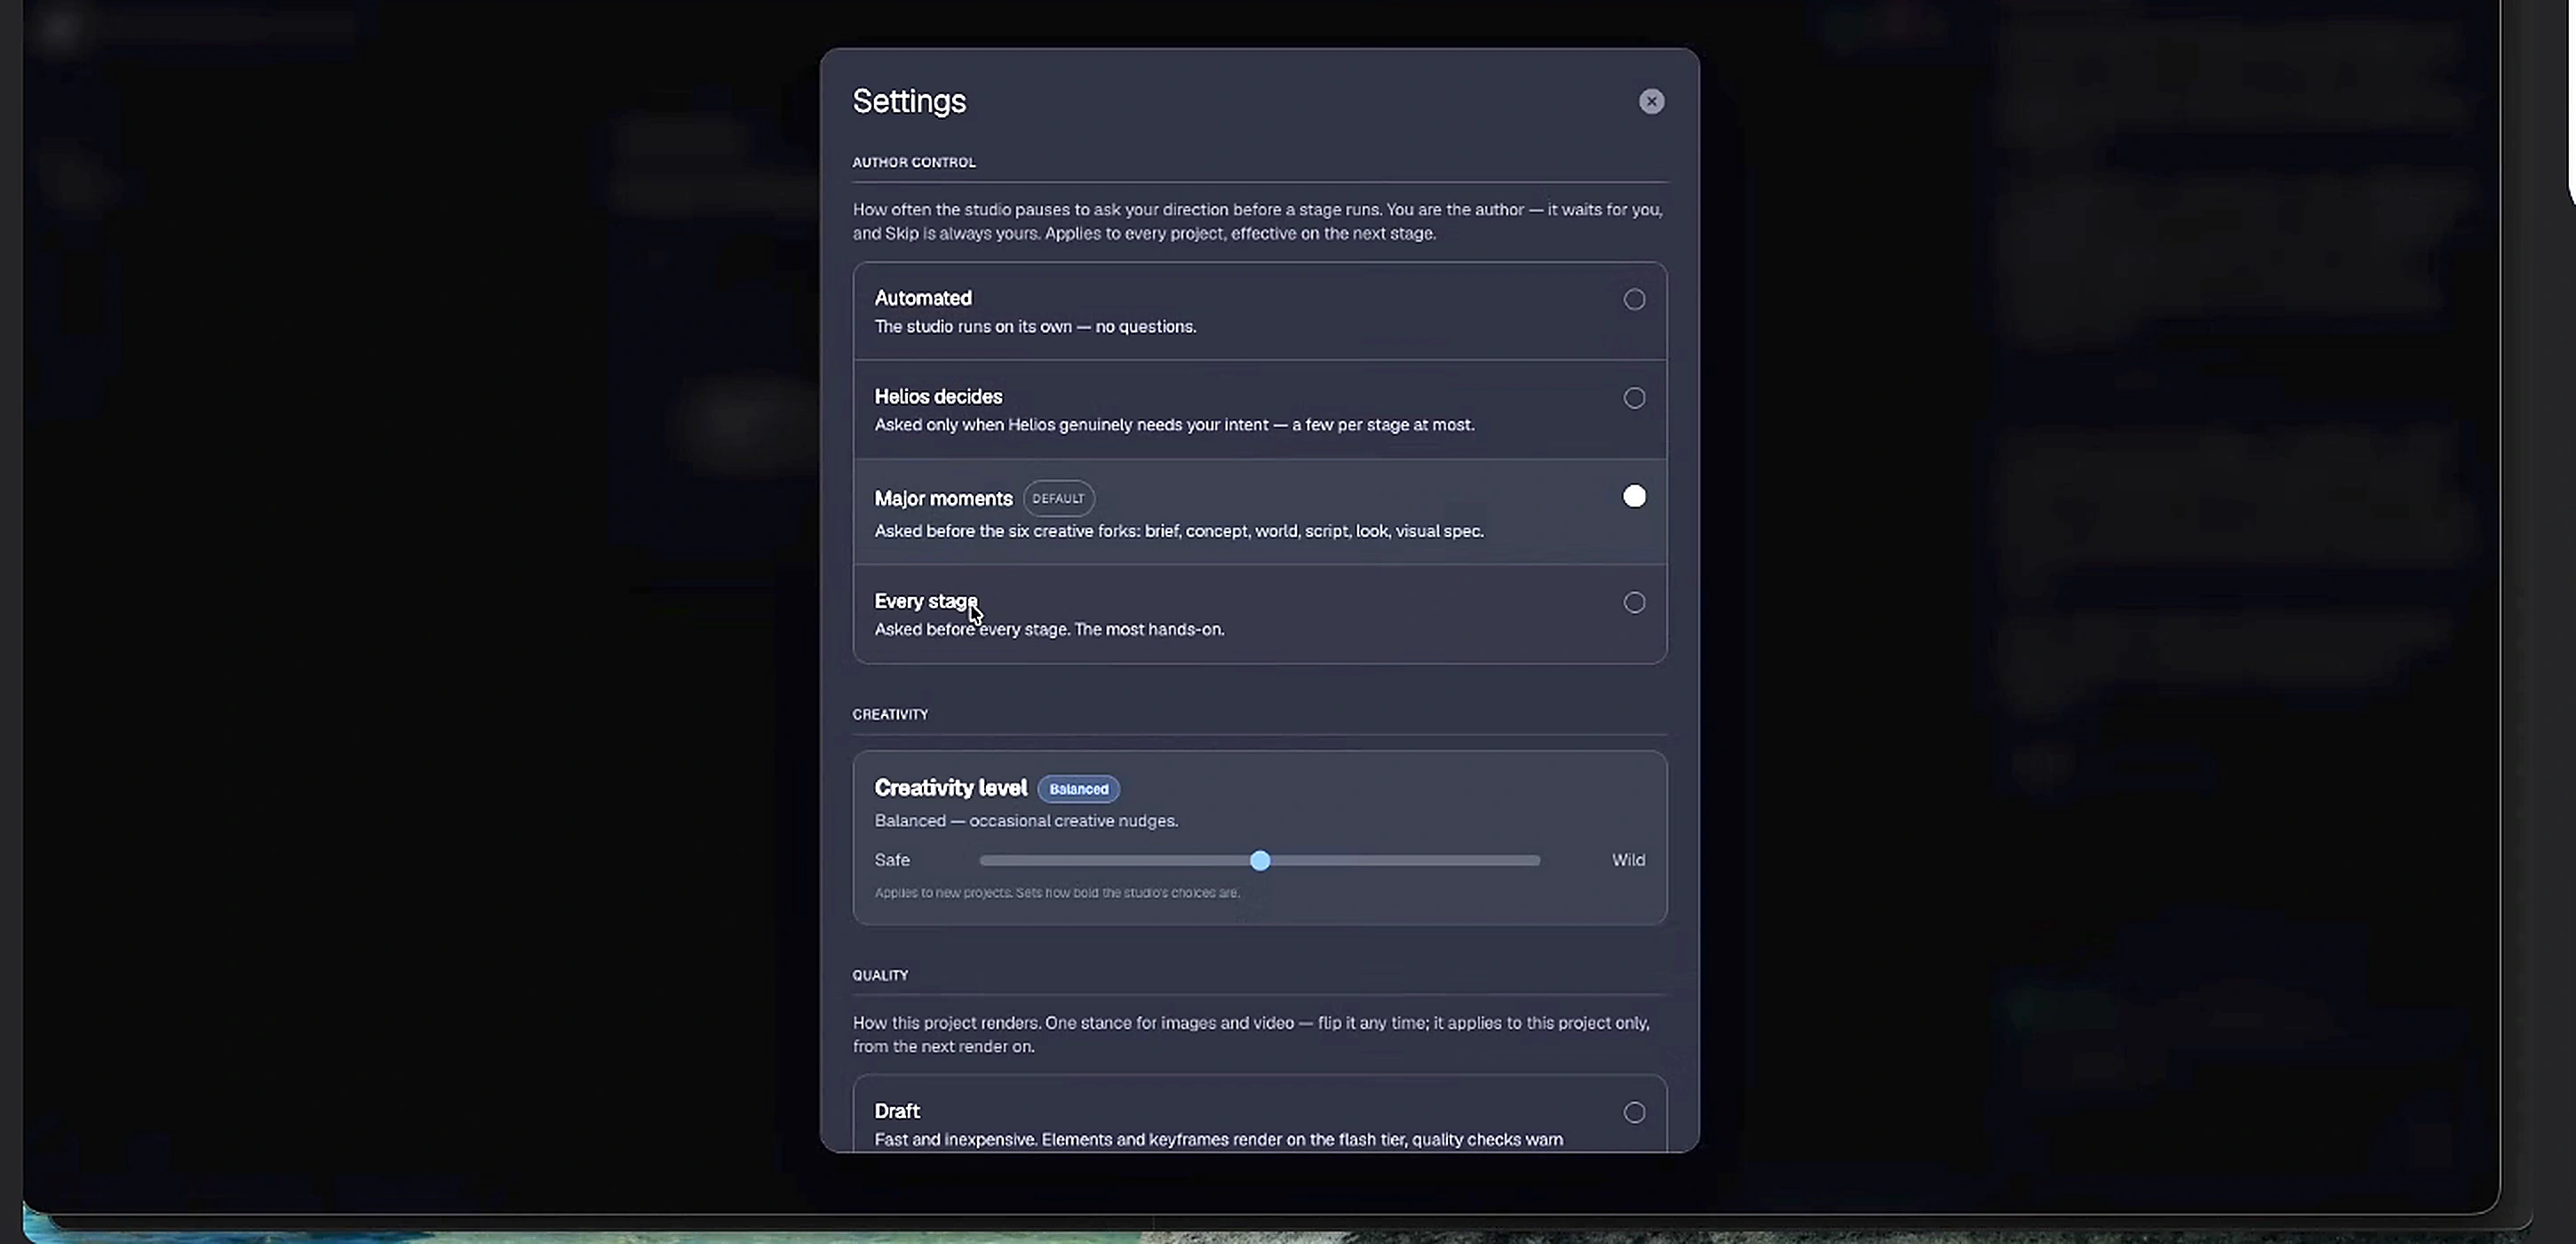This screenshot has height=1244, width=2576.
Task: Click the Author Control section header
Action: click(x=914, y=162)
